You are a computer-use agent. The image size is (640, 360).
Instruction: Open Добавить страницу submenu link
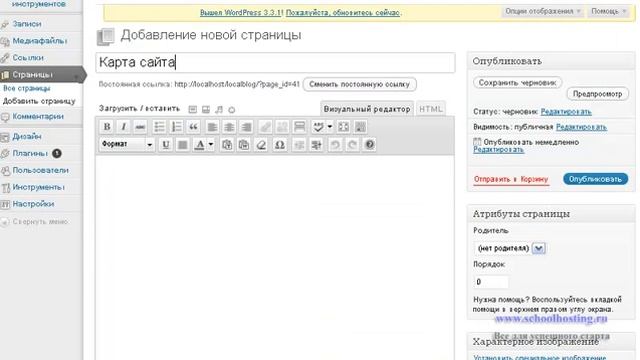point(39,101)
